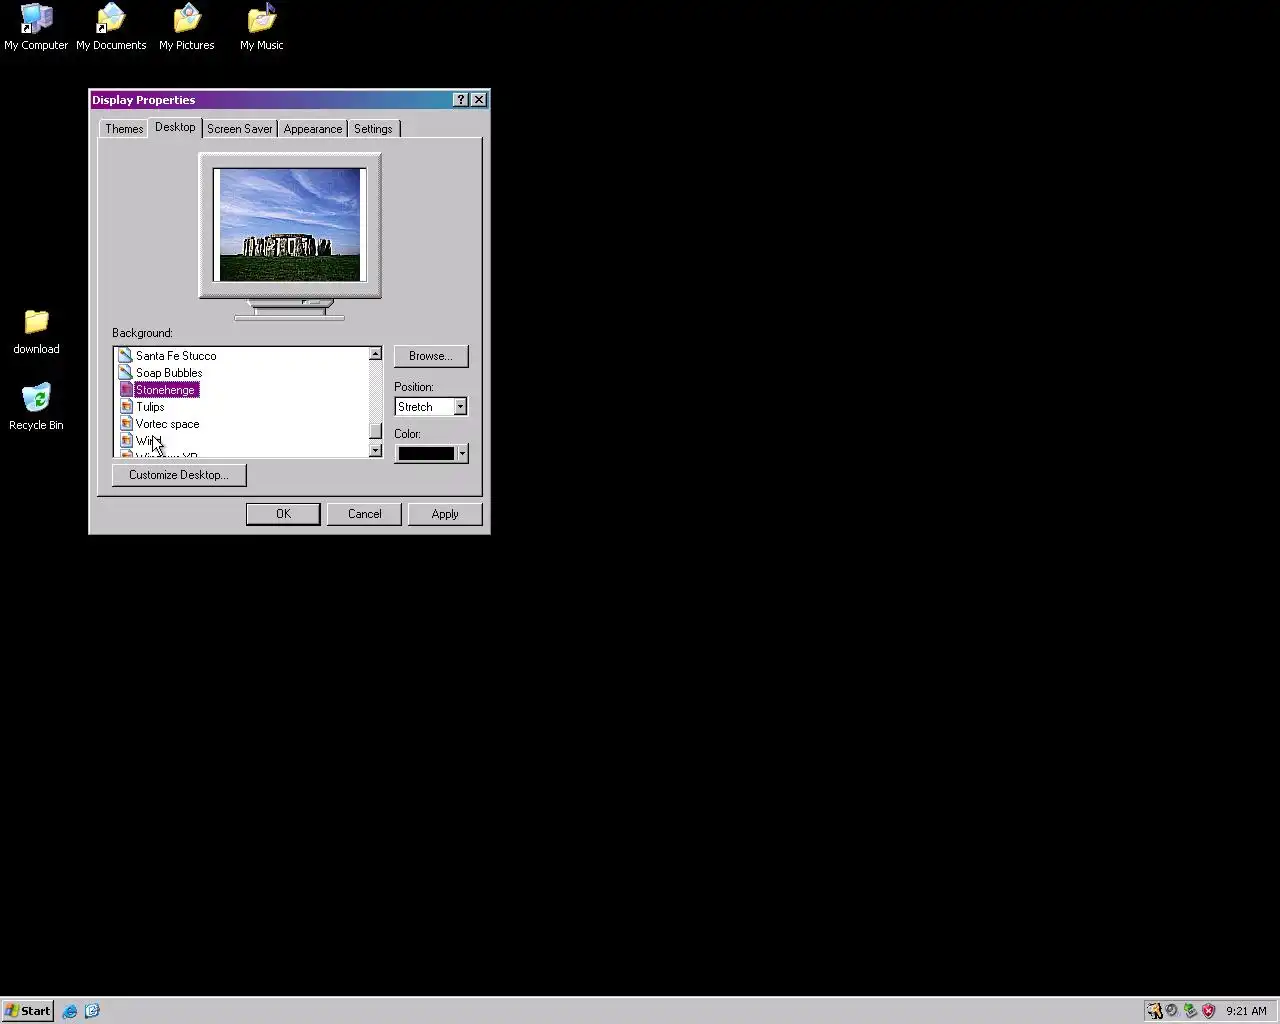
Task: Launch Internet Explorer from quick launch
Action: pyautogui.click(x=70, y=1011)
